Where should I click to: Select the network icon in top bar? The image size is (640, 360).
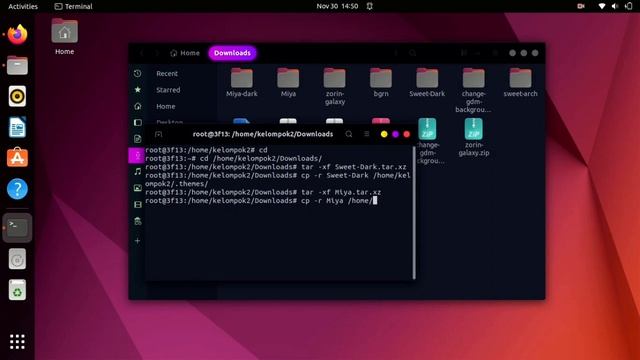point(602,6)
